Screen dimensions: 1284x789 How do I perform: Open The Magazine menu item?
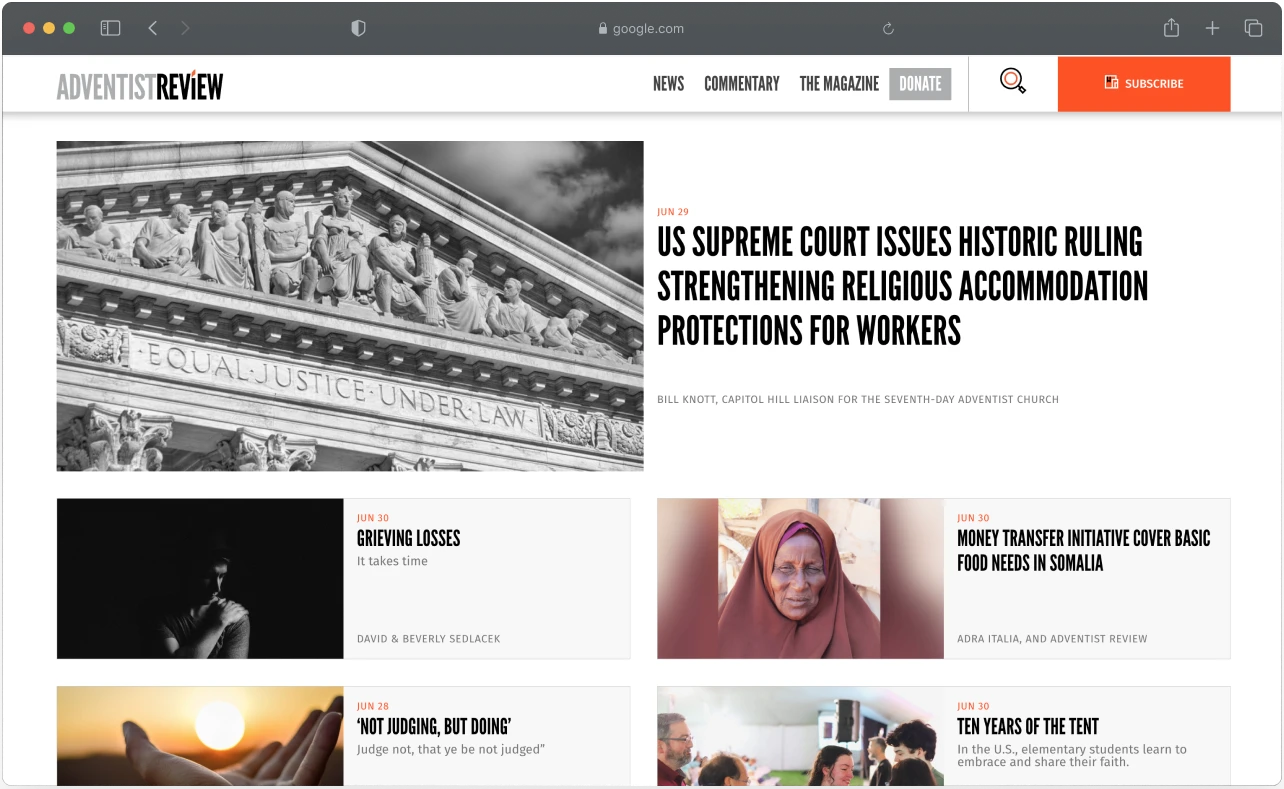(839, 84)
